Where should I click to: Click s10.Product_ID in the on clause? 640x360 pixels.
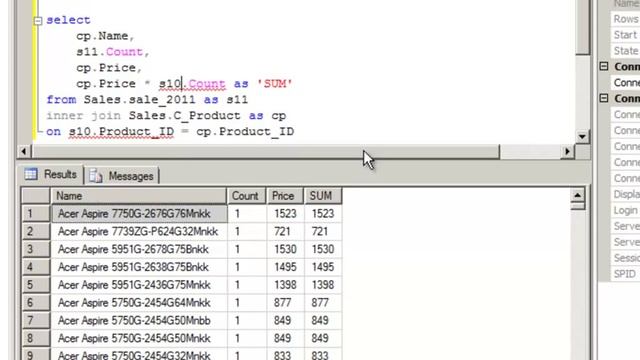coord(121,132)
